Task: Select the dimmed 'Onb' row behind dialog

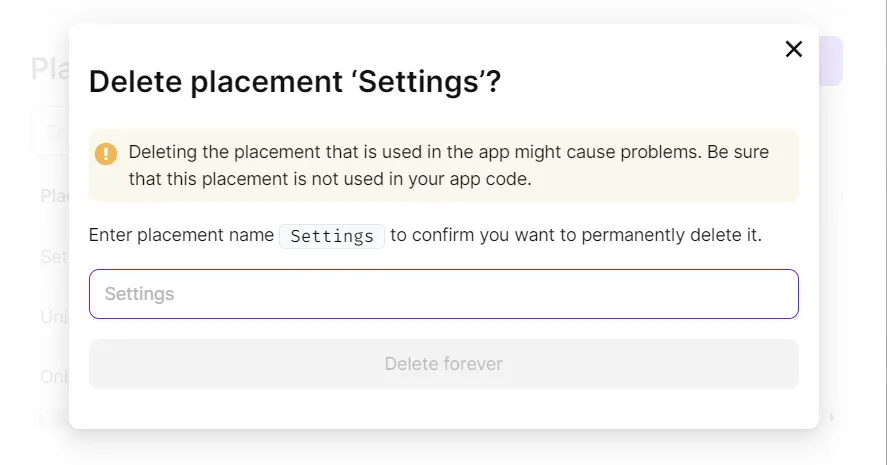Action: pyautogui.click(x=53, y=377)
